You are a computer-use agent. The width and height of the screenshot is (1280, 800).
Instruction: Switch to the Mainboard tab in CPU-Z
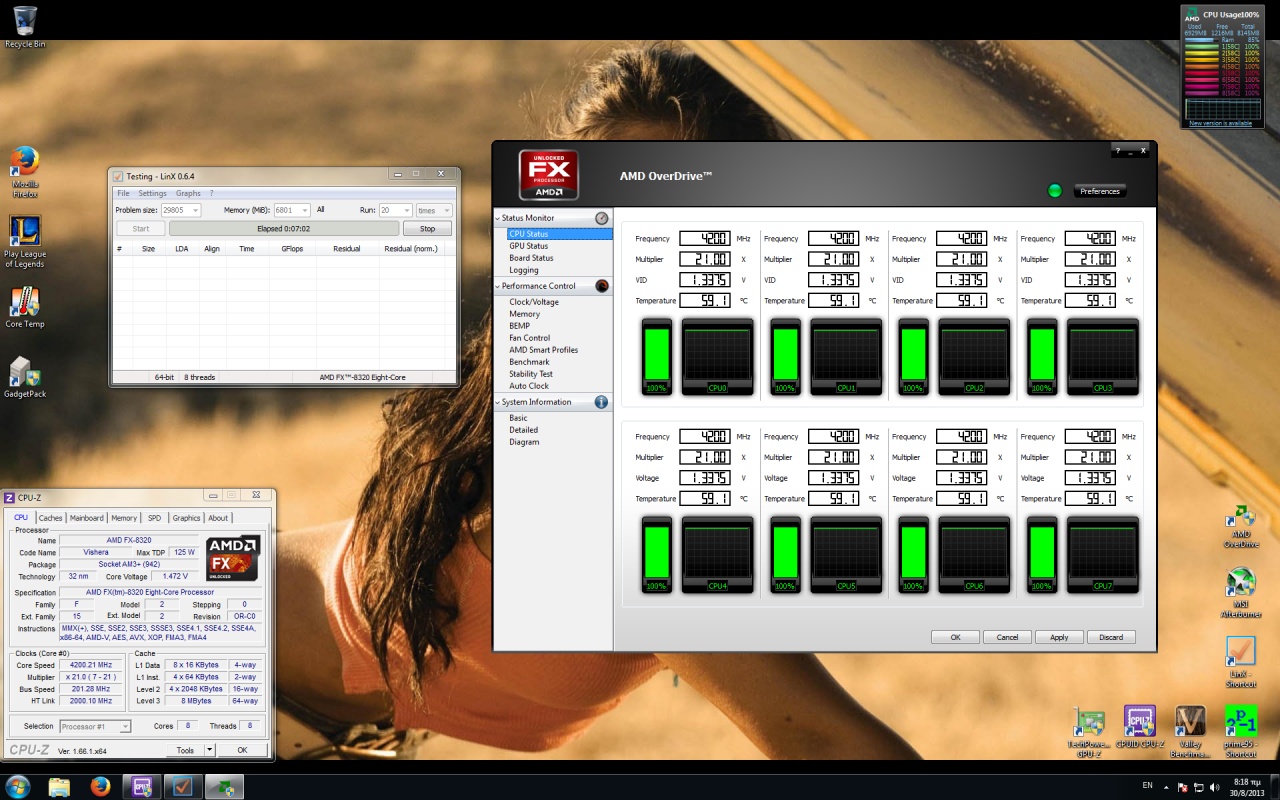pyautogui.click(x=86, y=518)
